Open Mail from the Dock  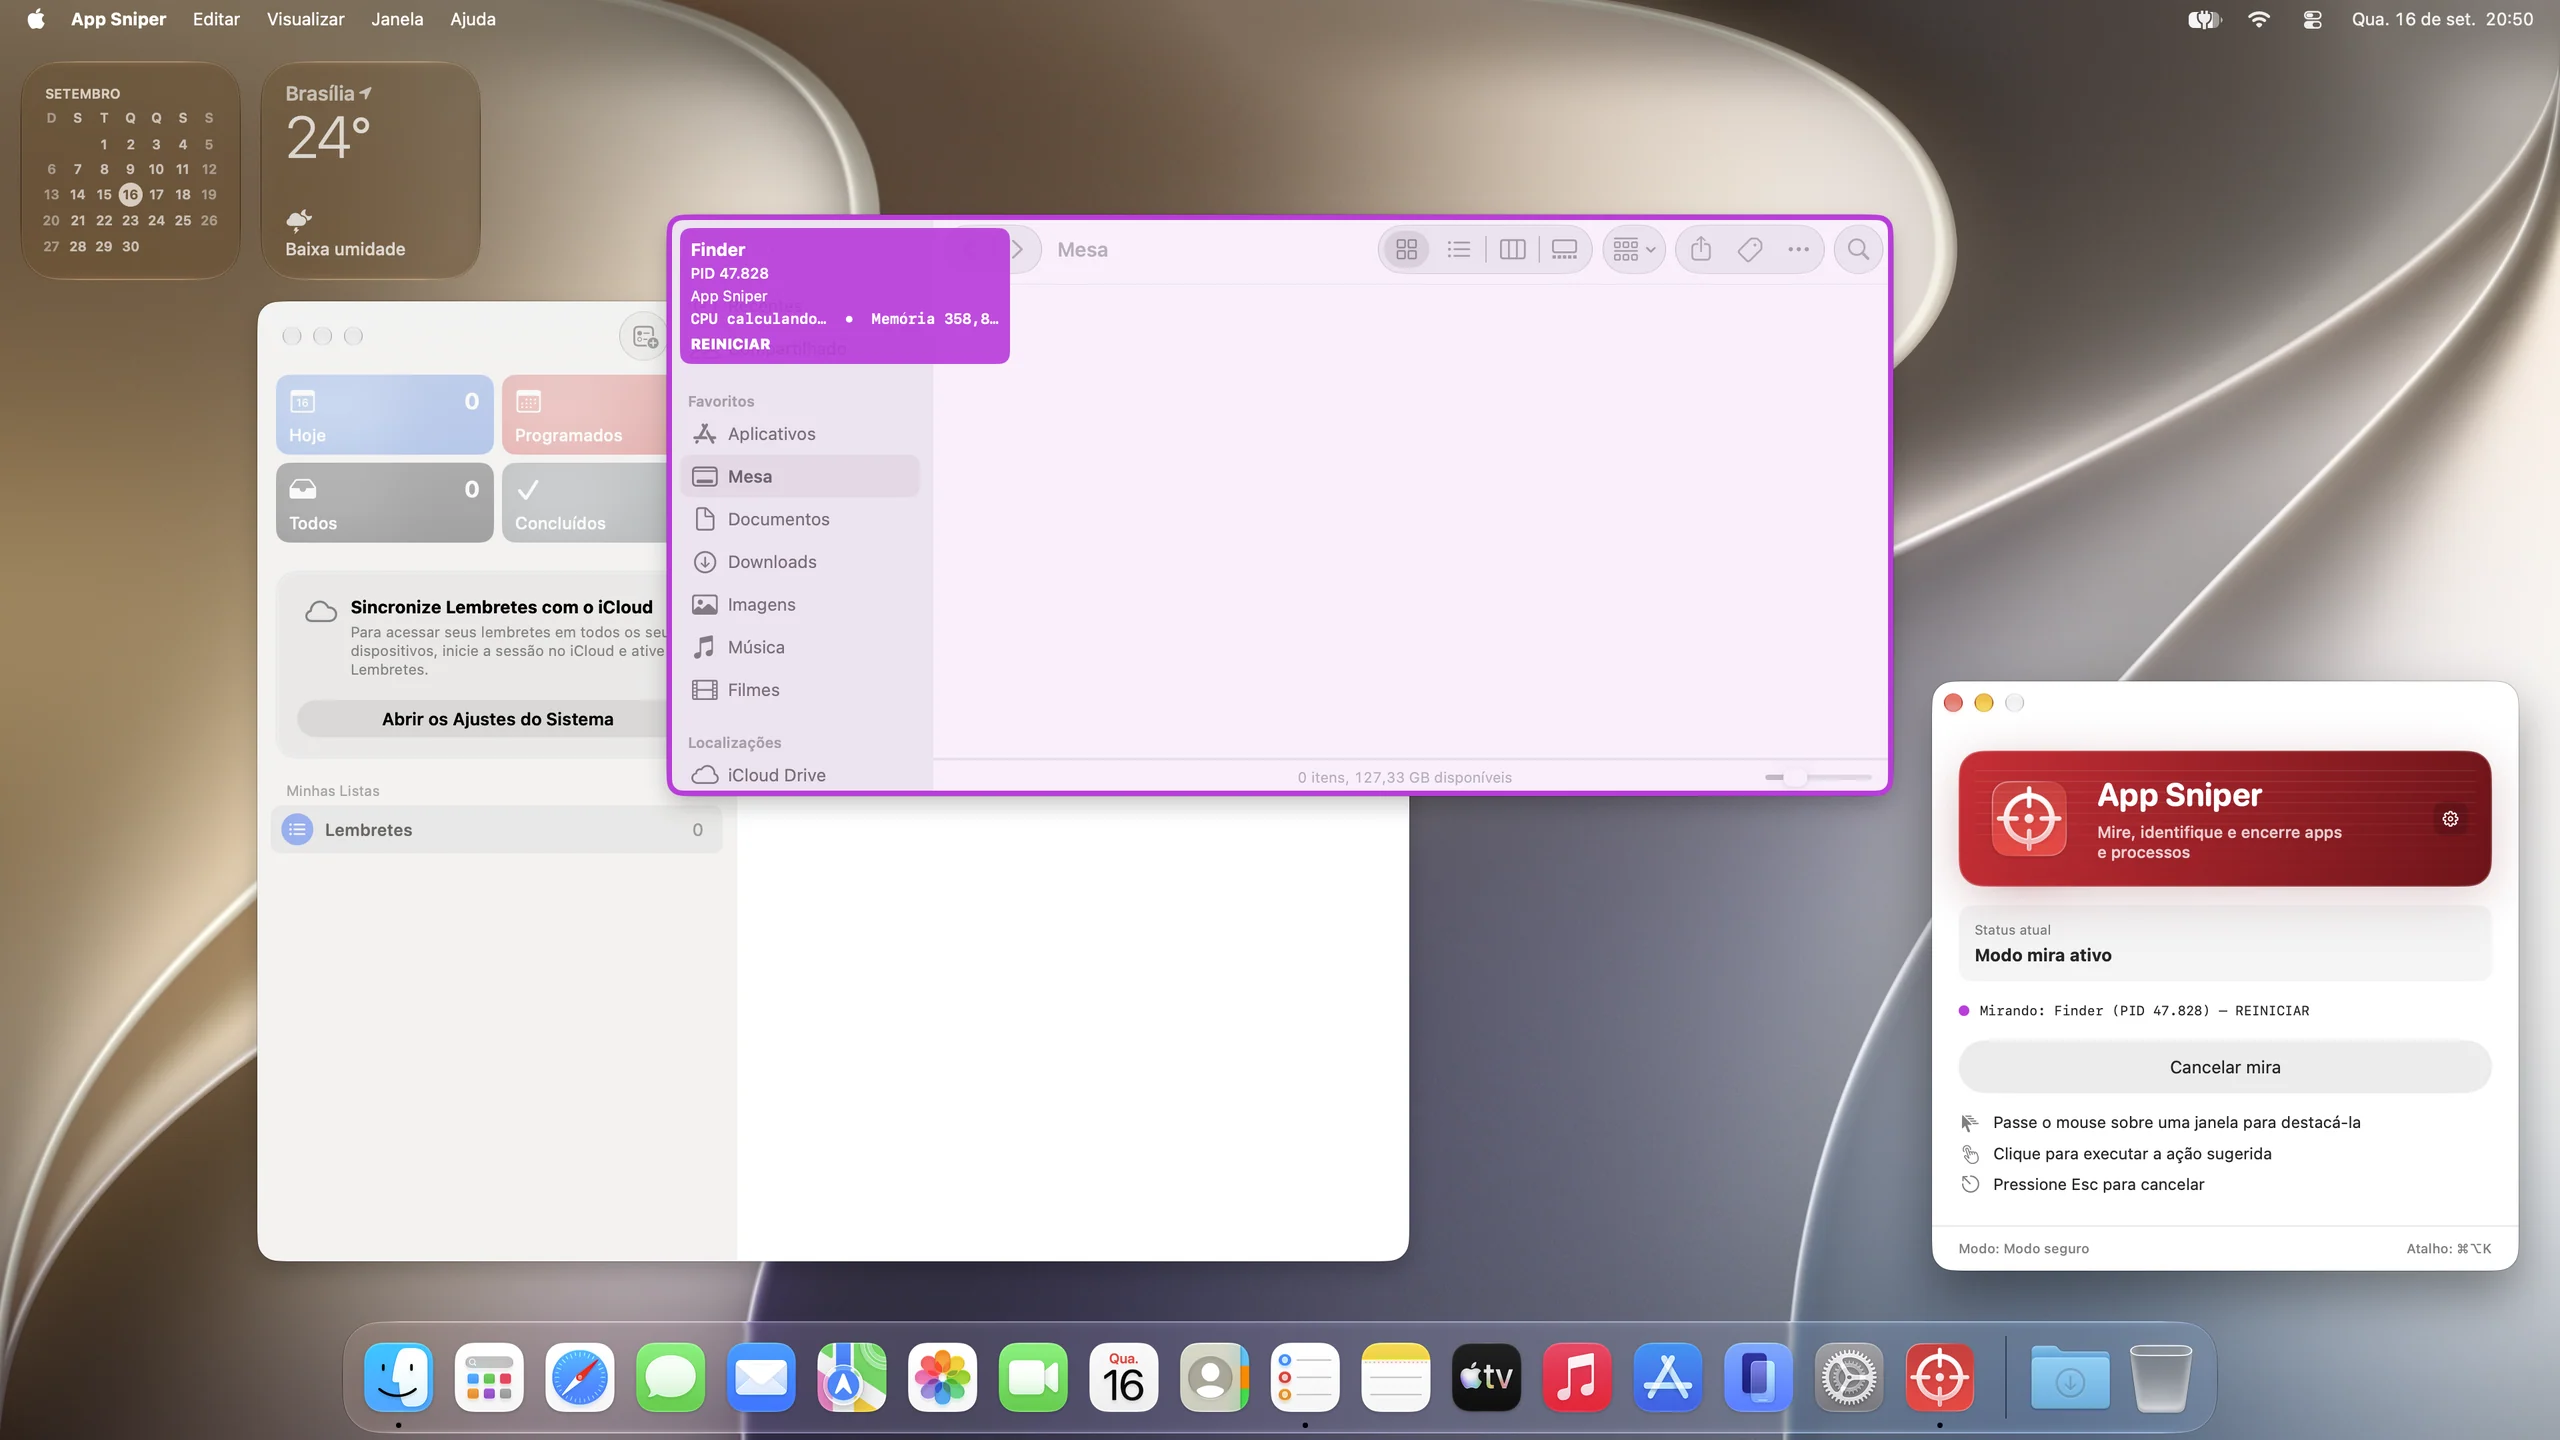(x=761, y=1377)
